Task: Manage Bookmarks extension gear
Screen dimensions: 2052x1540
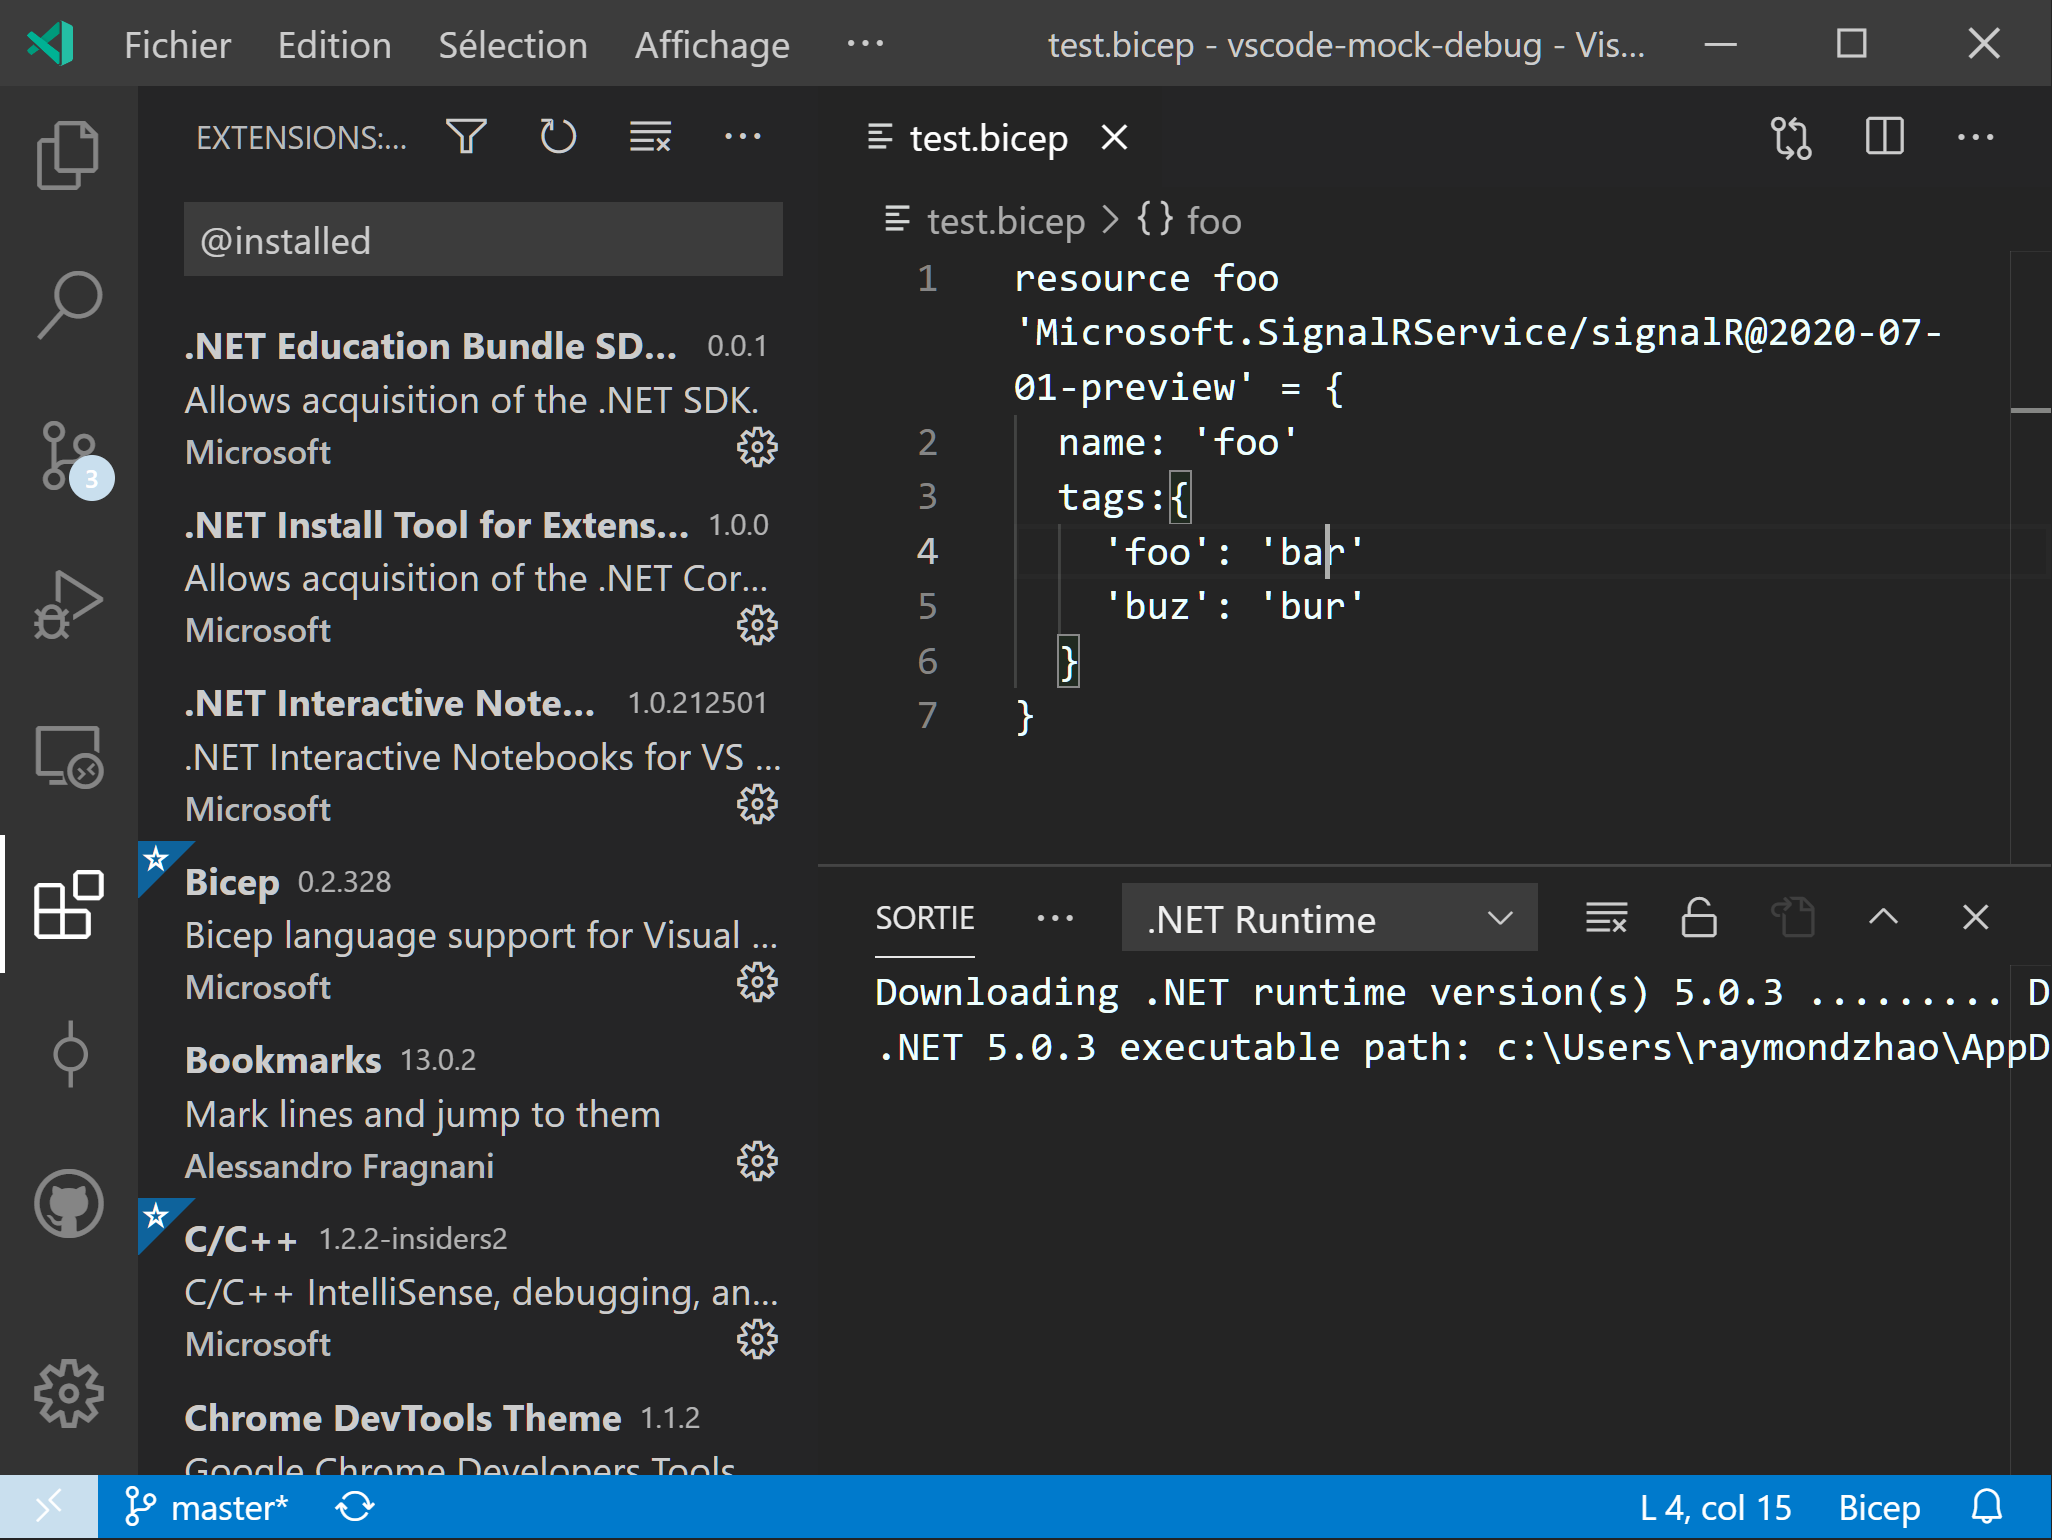Action: [757, 1162]
